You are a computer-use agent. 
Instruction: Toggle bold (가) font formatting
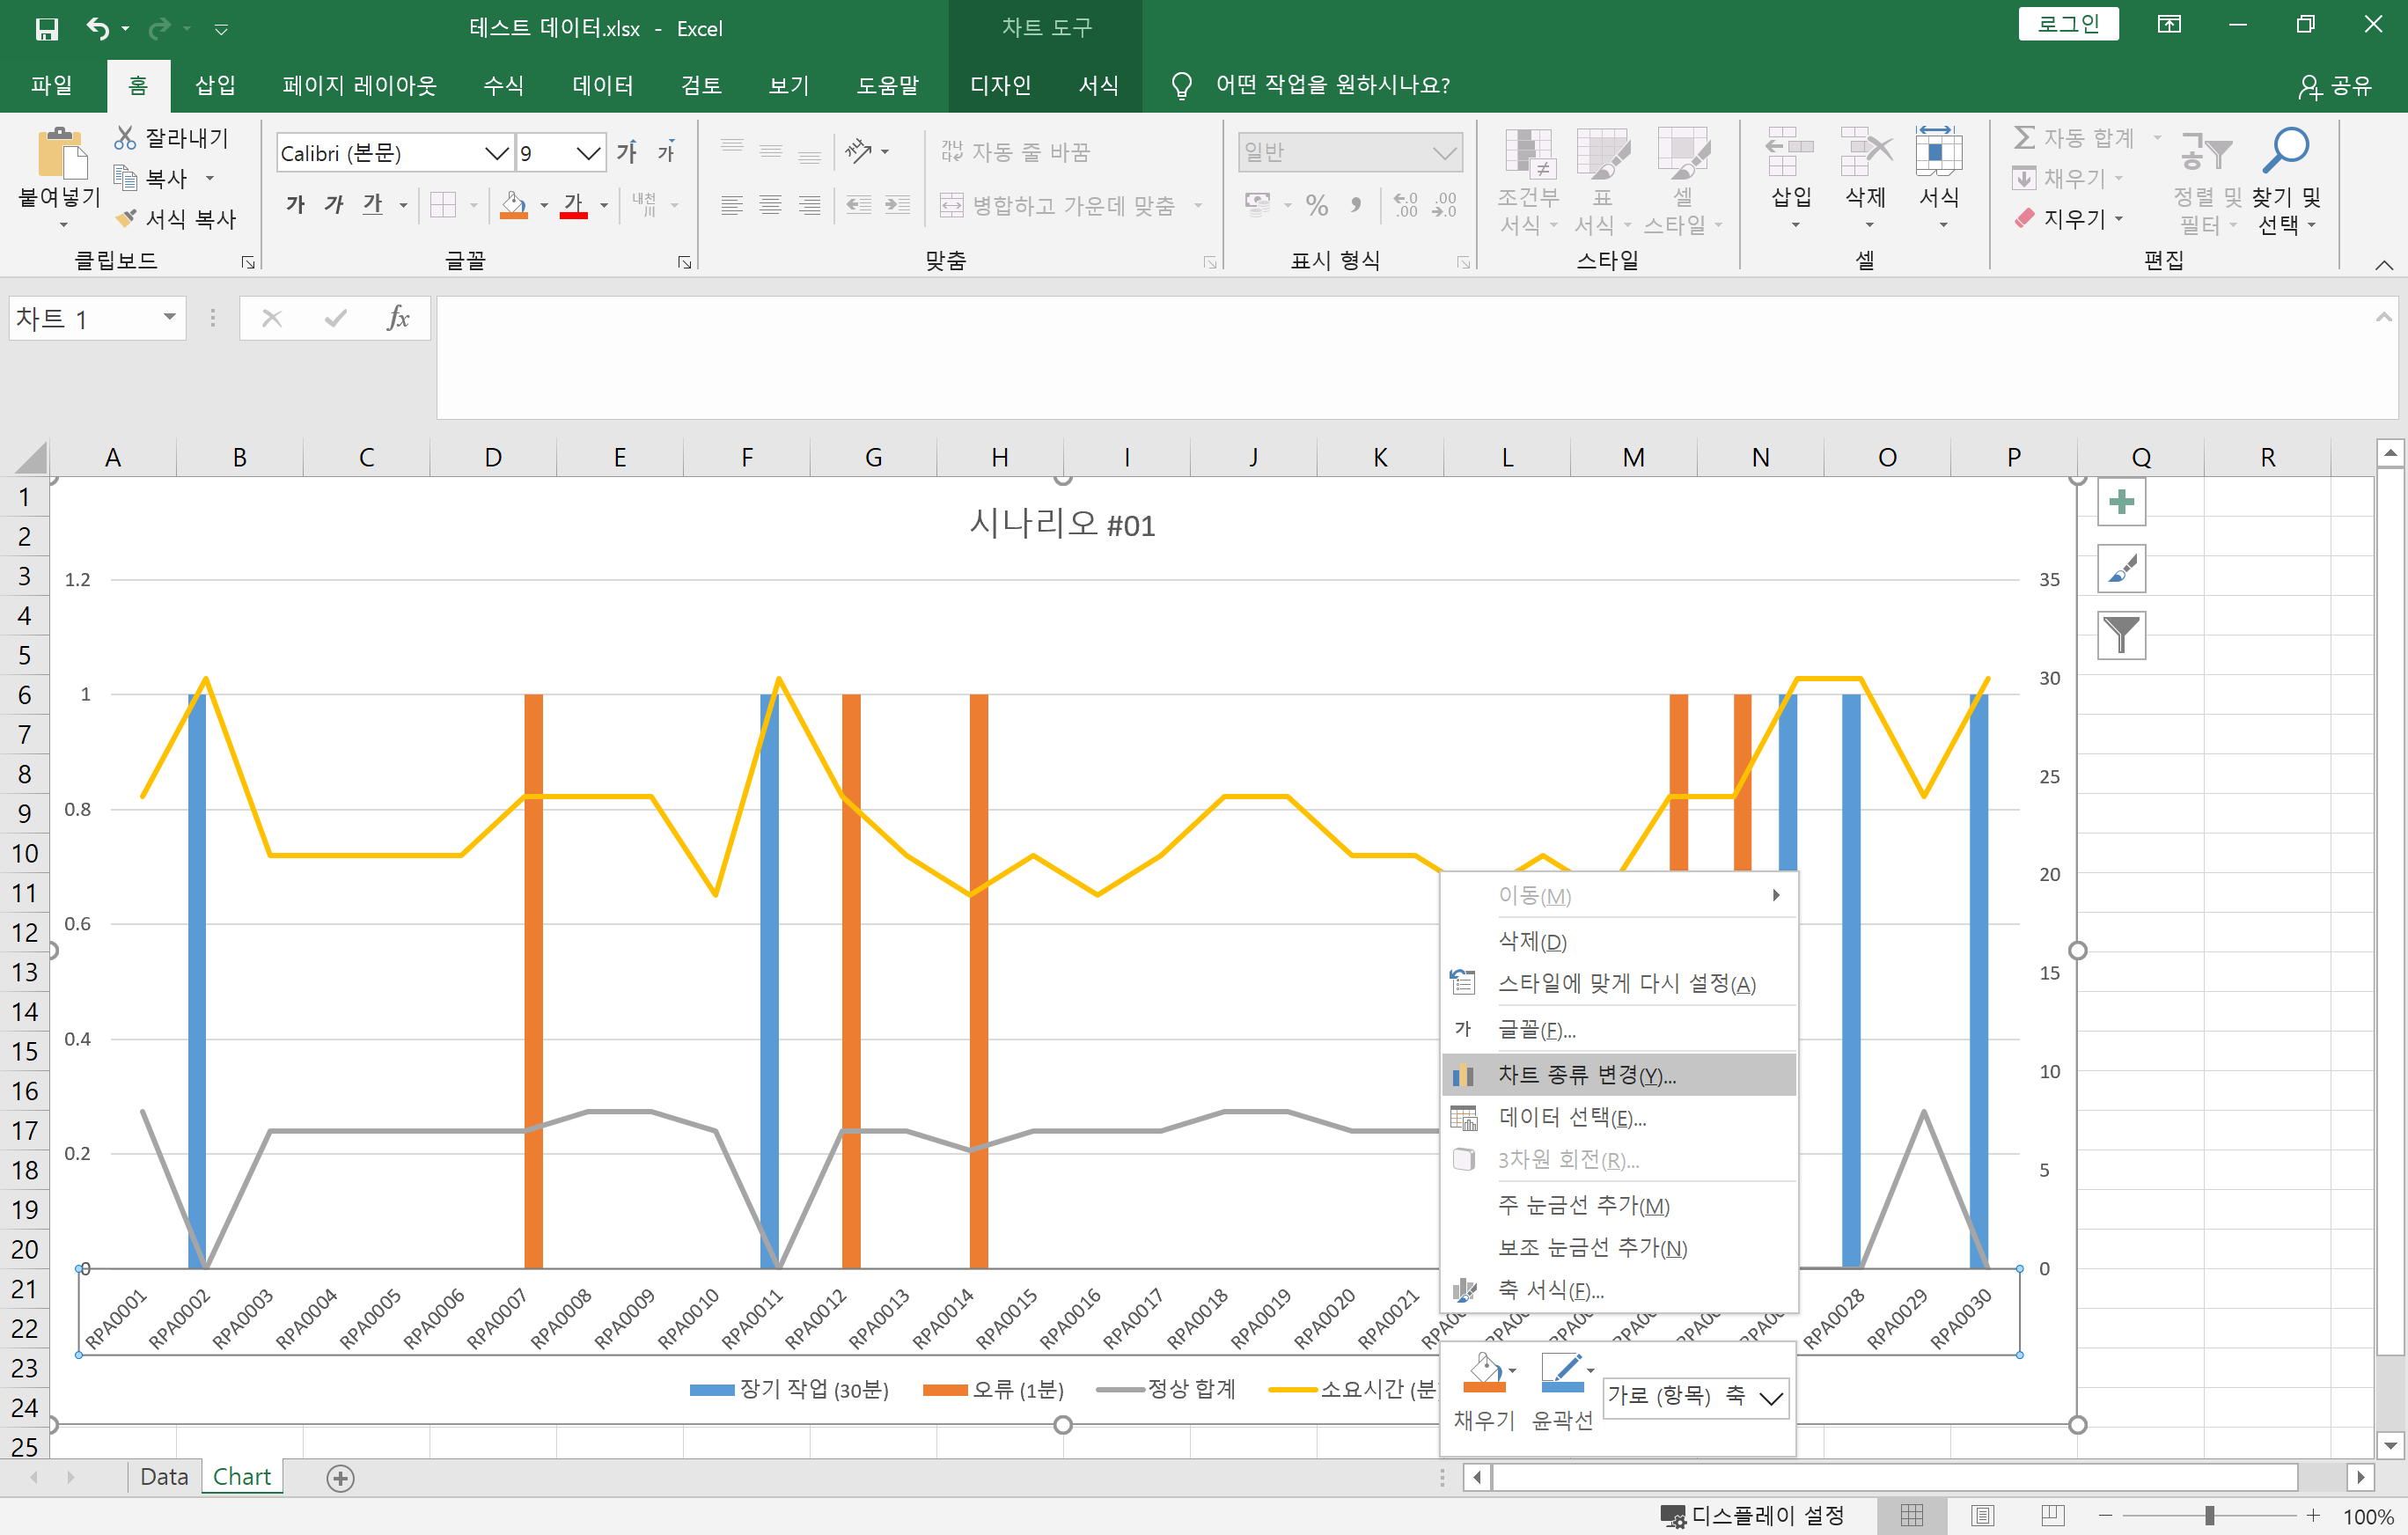(295, 205)
